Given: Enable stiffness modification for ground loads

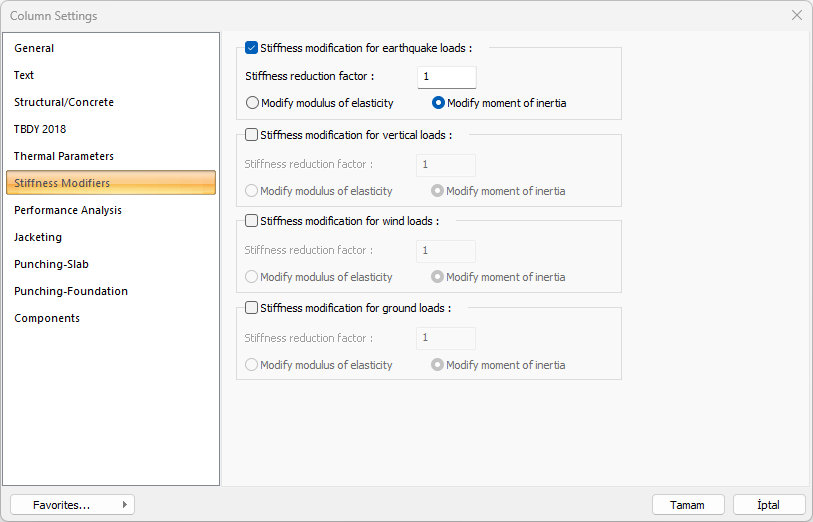Looking at the screenshot, I should [x=252, y=308].
